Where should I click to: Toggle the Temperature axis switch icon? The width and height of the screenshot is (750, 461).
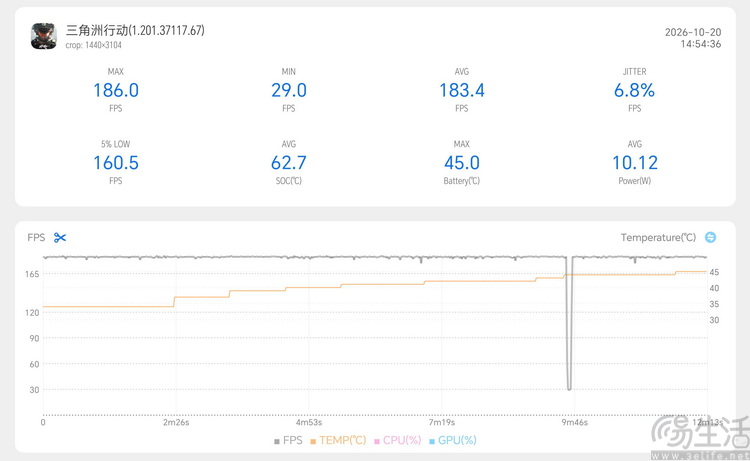(x=710, y=237)
